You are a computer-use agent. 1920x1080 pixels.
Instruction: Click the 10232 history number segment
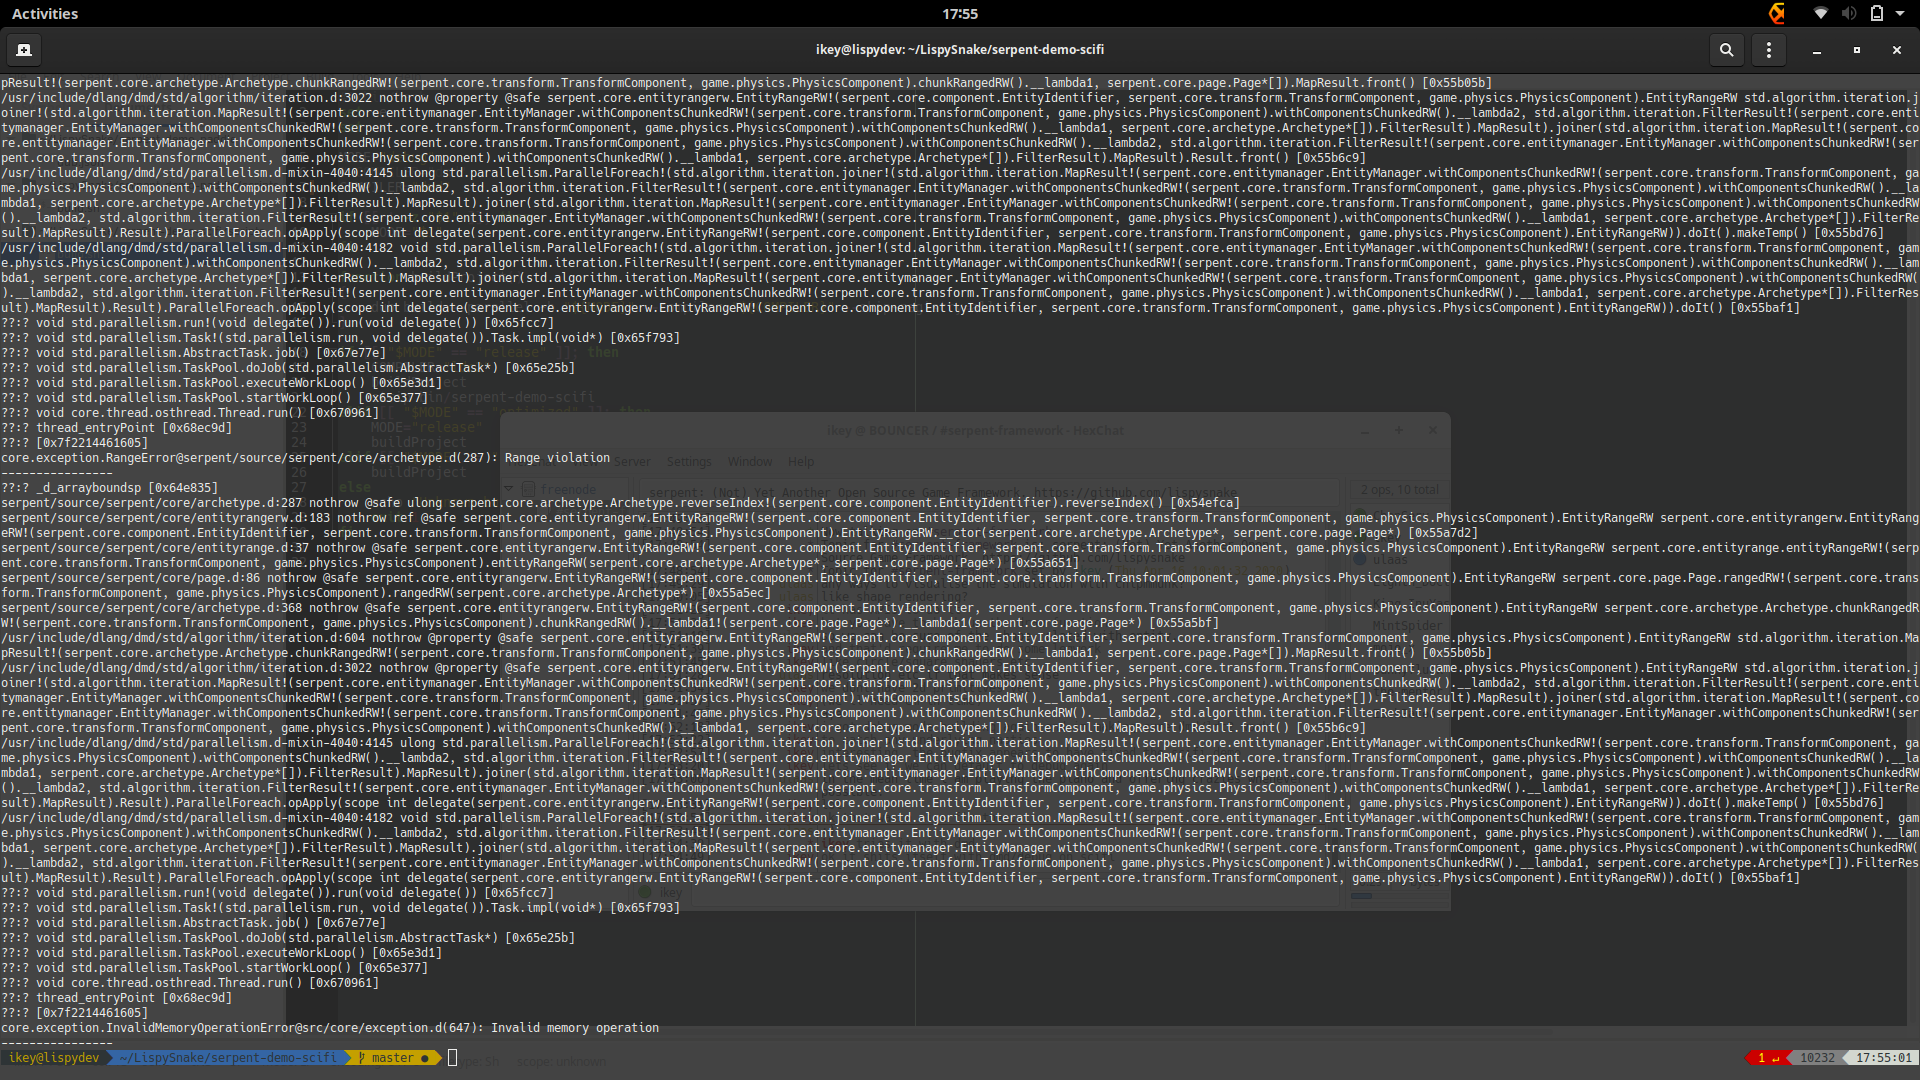pyautogui.click(x=1817, y=1058)
